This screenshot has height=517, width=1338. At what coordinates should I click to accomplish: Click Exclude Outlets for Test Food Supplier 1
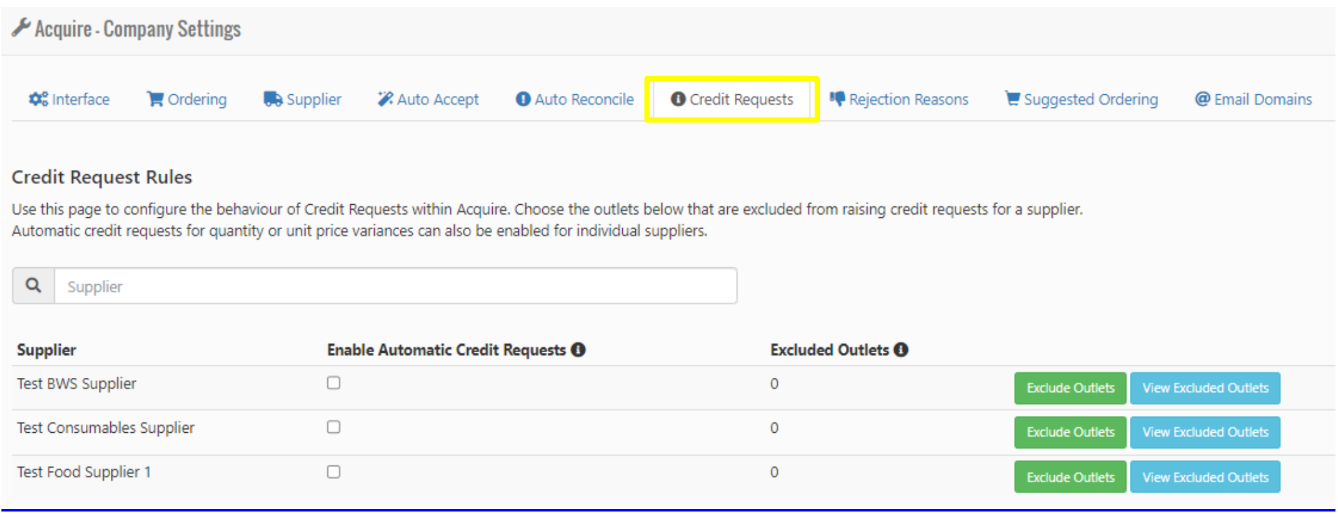1070,477
